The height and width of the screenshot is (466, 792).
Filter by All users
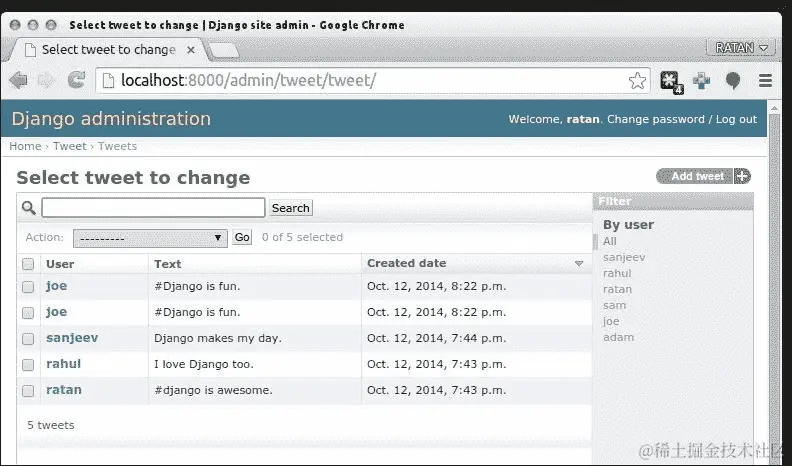(610, 241)
